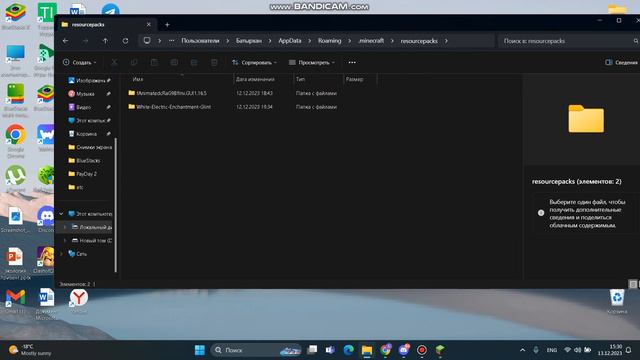Screen dimensions: 640x360
Task: Open Microsoft Edge from the taskbar
Action: pyautogui.click(x=348, y=350)
